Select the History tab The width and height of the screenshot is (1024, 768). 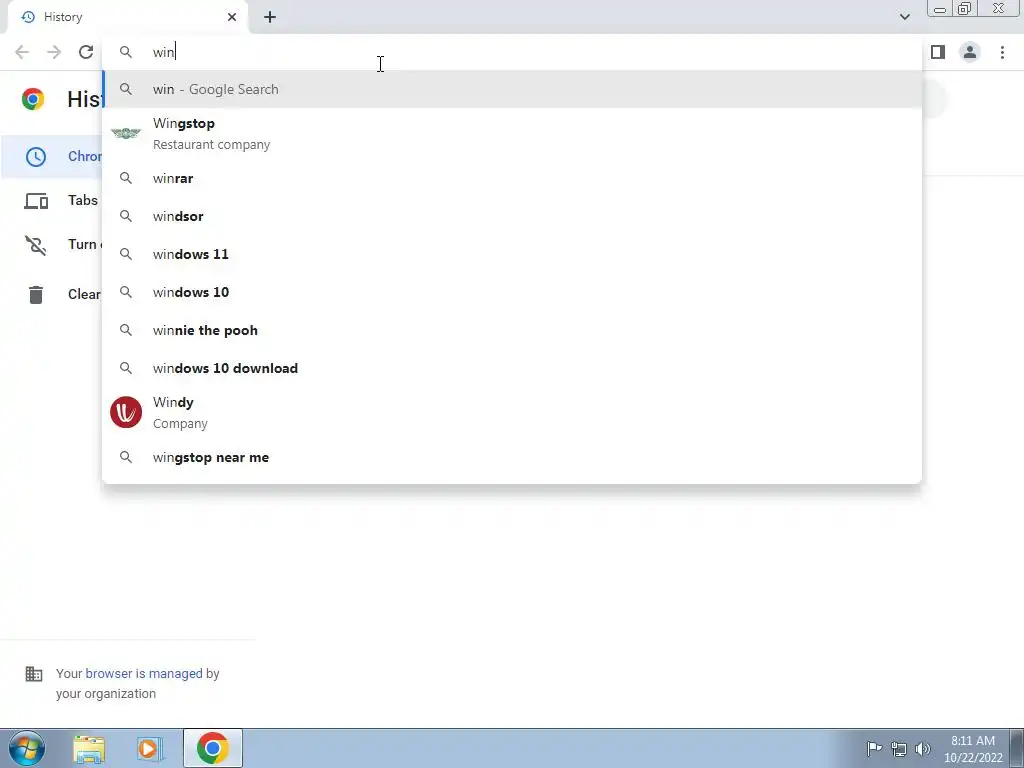coord(127,17)
